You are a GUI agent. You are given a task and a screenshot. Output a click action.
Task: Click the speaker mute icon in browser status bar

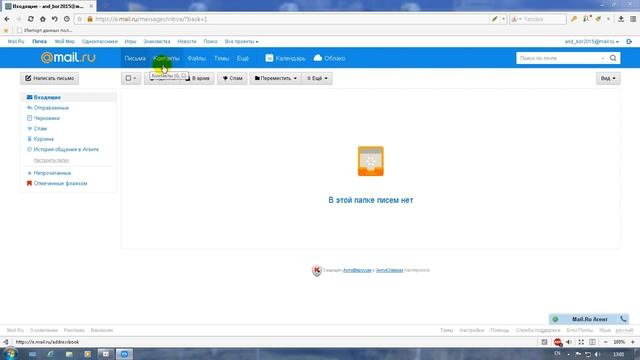[569, 342]
